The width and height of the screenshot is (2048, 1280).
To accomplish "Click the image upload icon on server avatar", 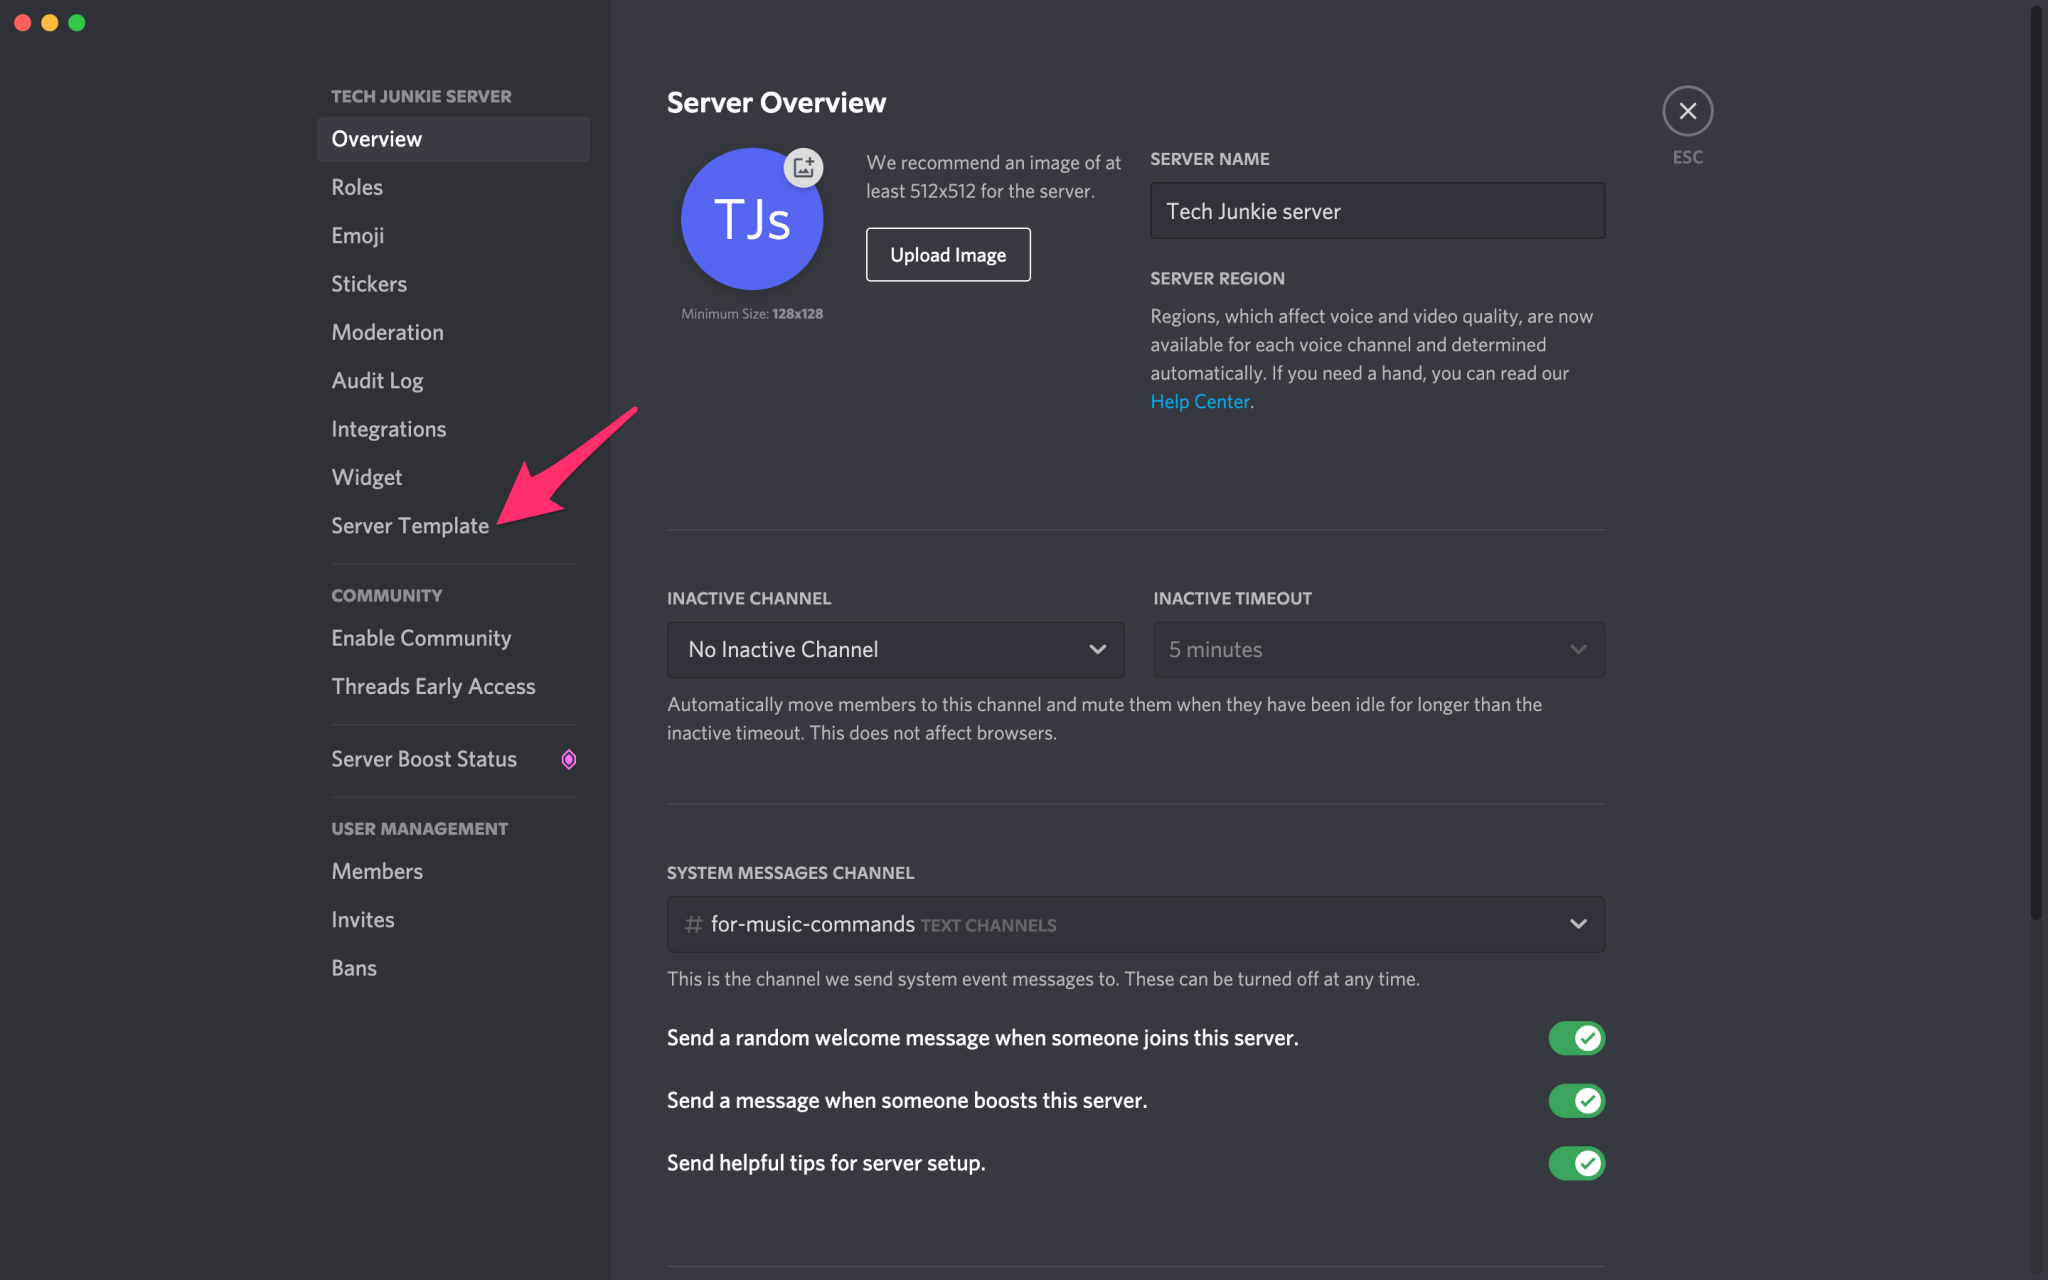I will [803, 167].
